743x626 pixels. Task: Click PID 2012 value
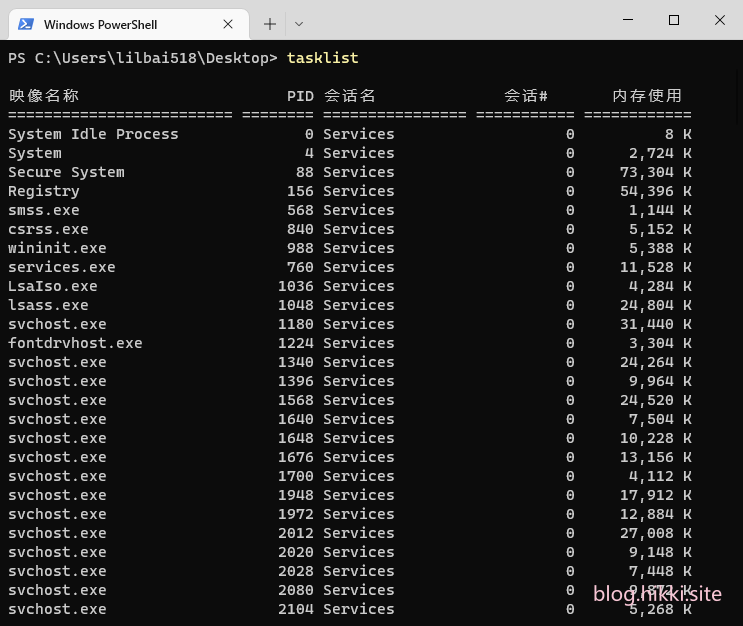tap(296, 533)
